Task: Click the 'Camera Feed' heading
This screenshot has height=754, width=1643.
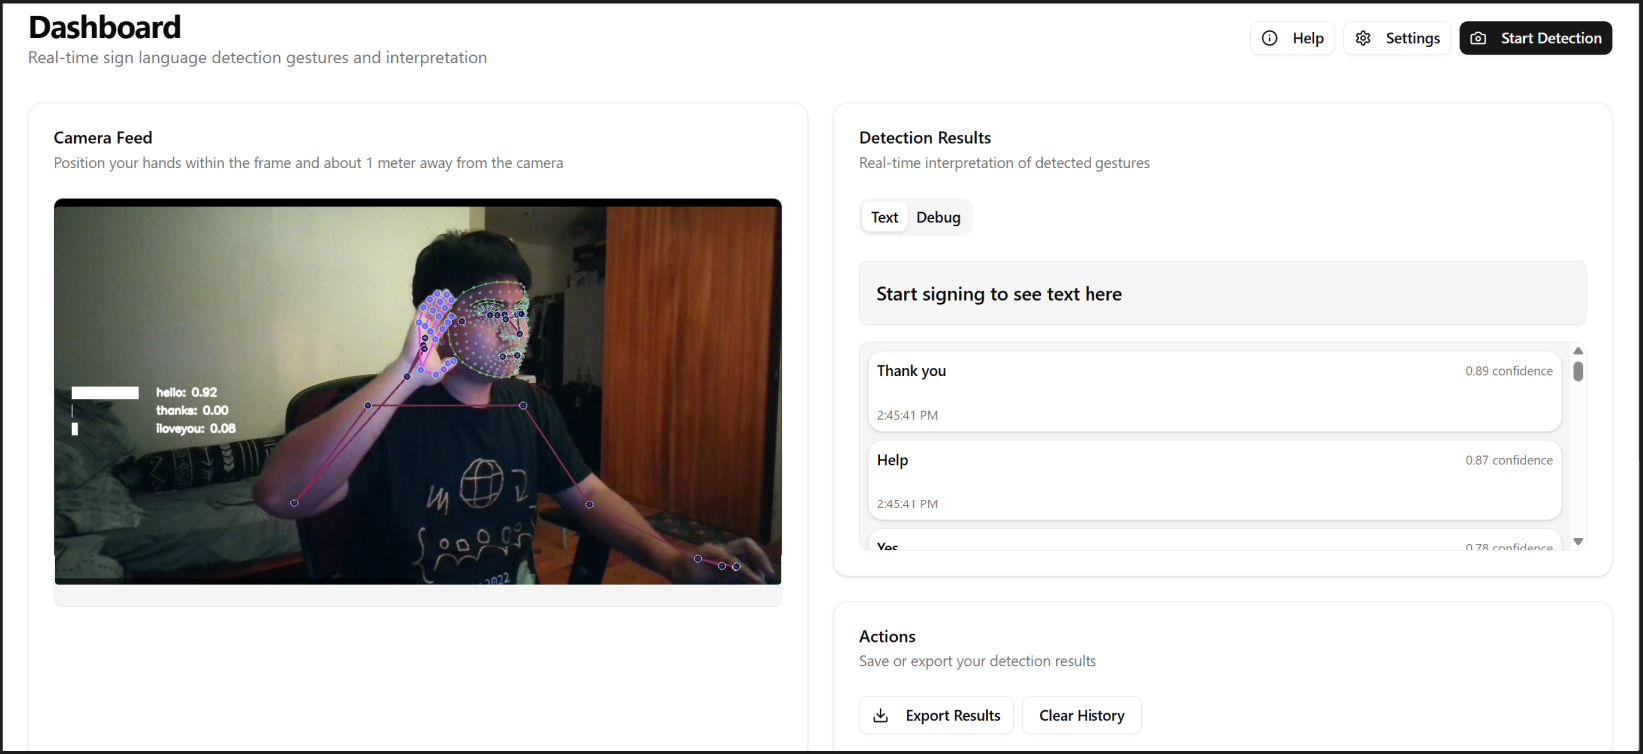Action: [103, 138]
